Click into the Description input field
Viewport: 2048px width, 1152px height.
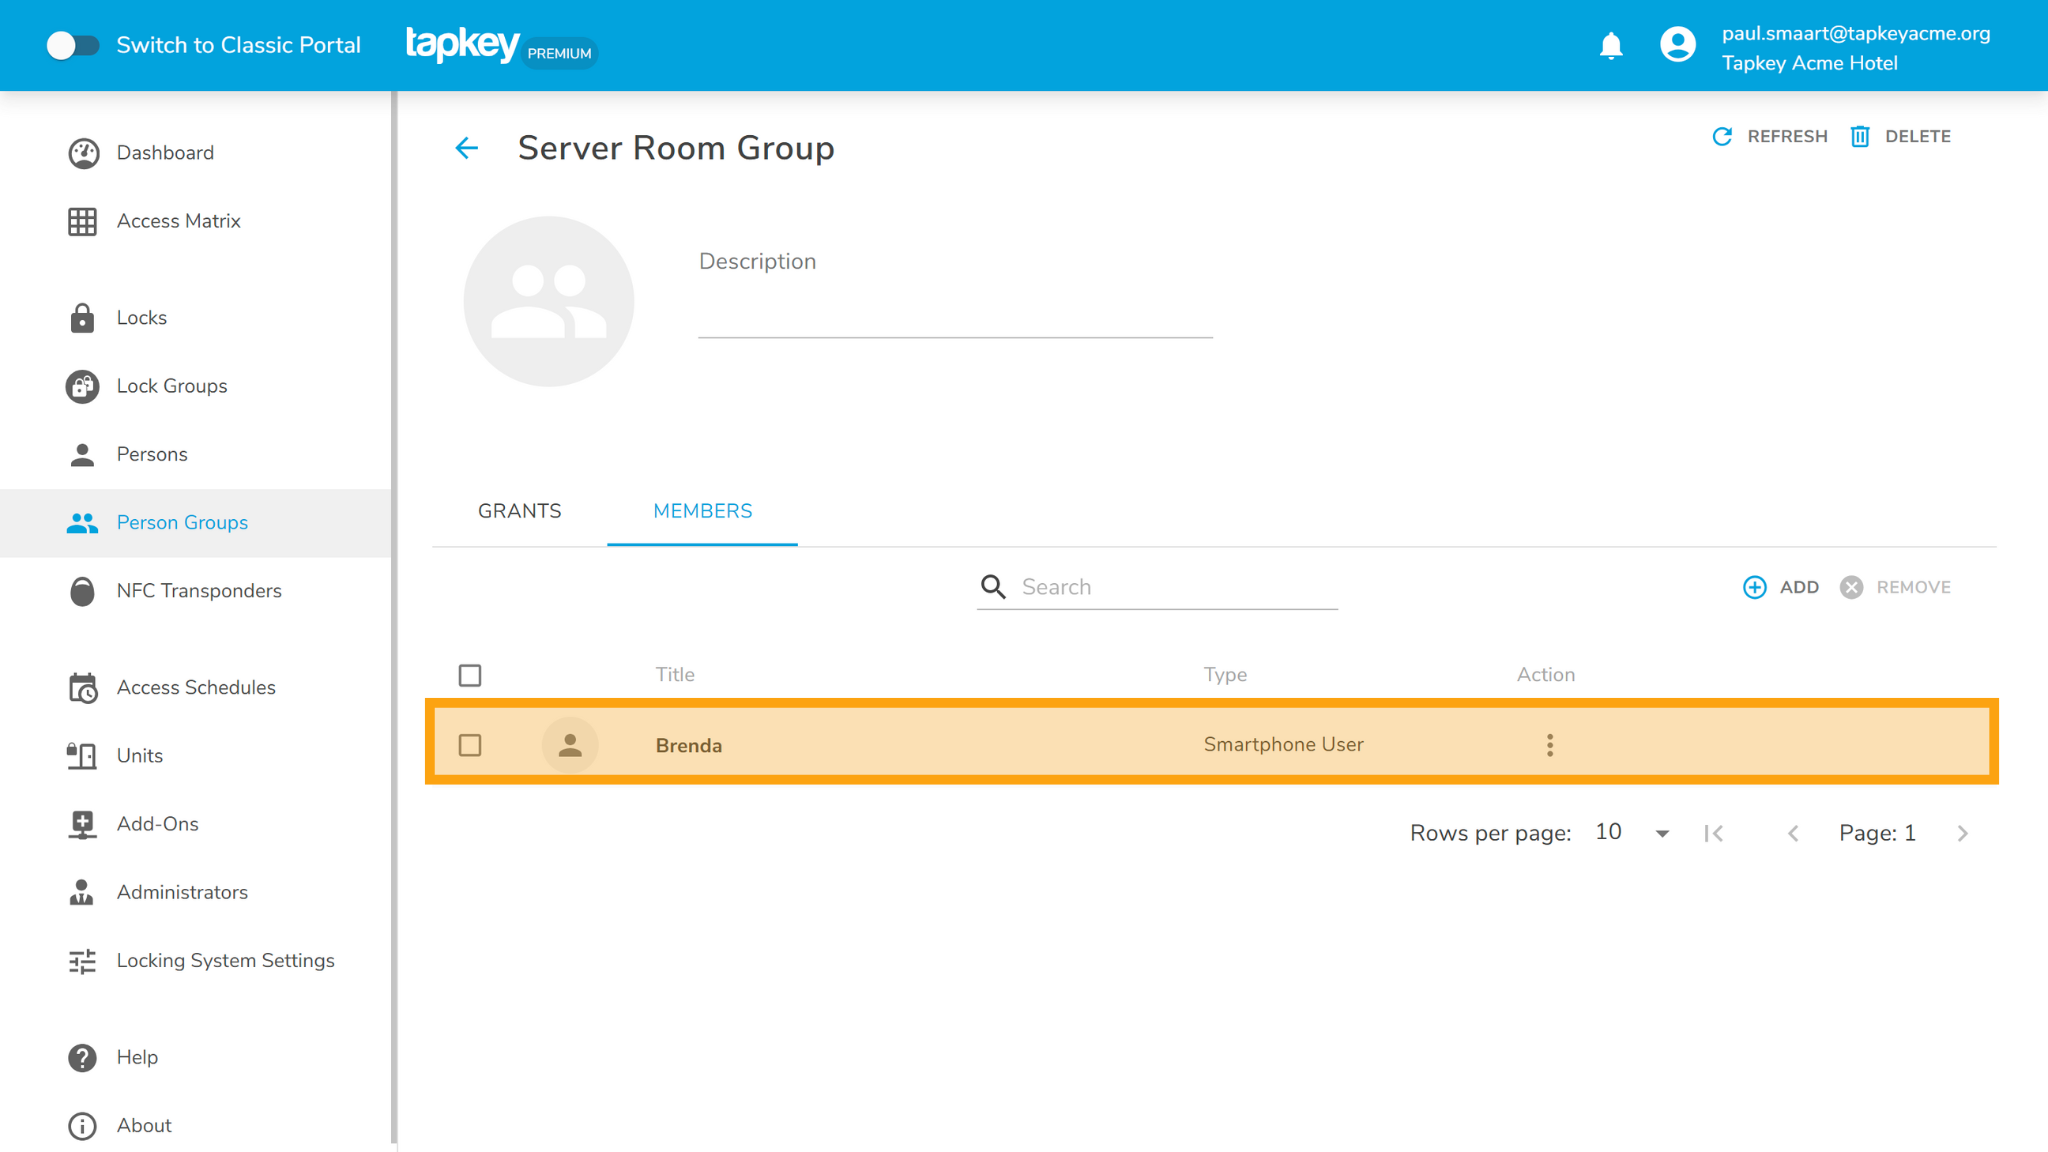pyautogui.click(x=955, y=315)
